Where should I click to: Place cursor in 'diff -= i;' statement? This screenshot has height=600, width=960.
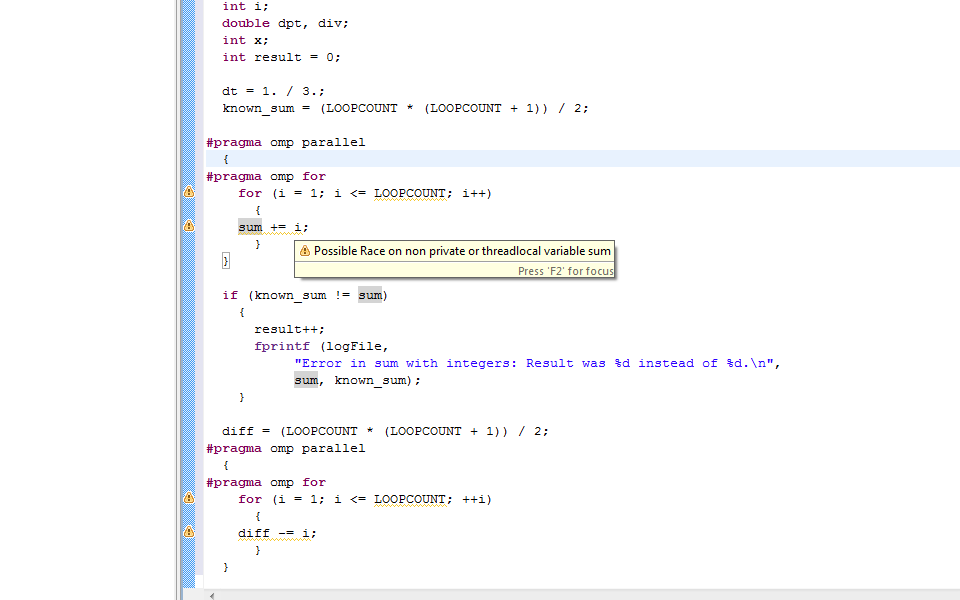[277, 533]
